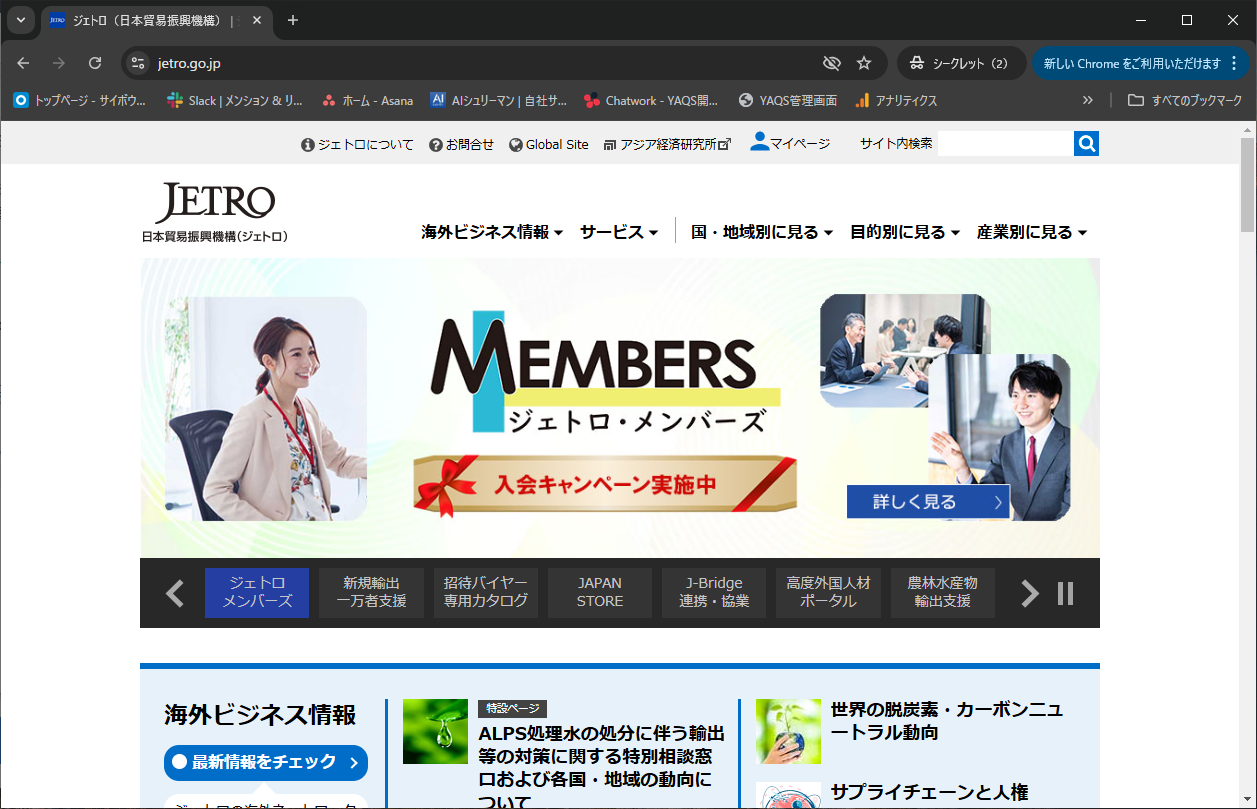
Task: Open the ALPS処理水 article link
Action: 601,767
